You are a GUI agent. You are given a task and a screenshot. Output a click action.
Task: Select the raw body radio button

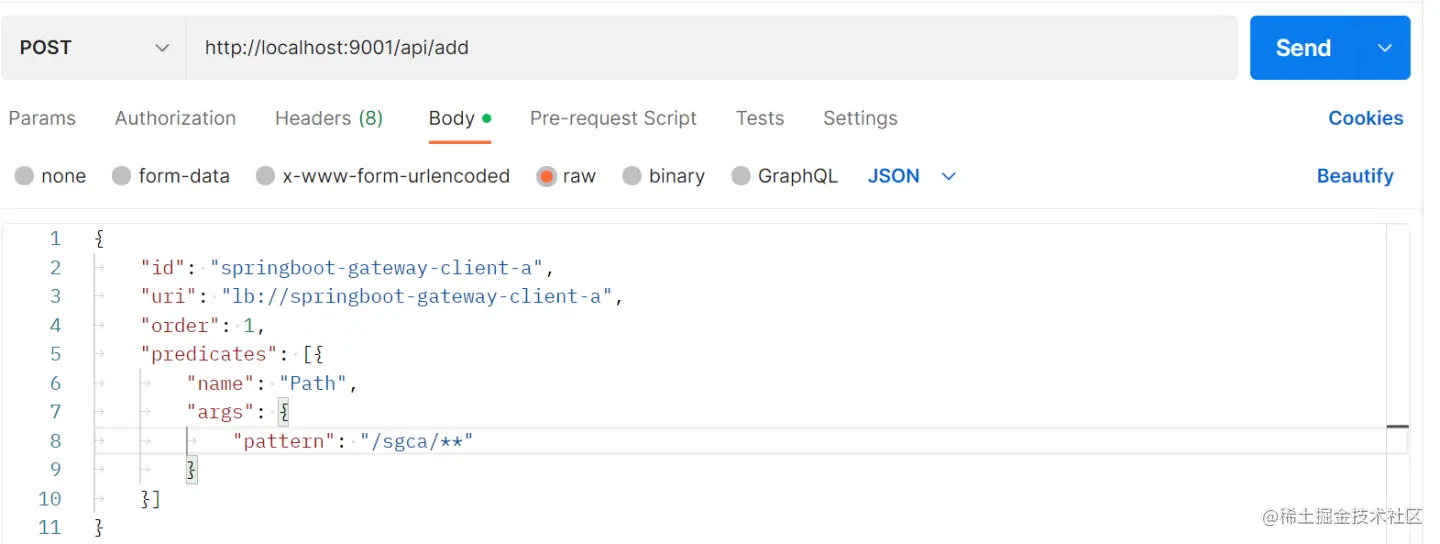click(x=546, y=176)
